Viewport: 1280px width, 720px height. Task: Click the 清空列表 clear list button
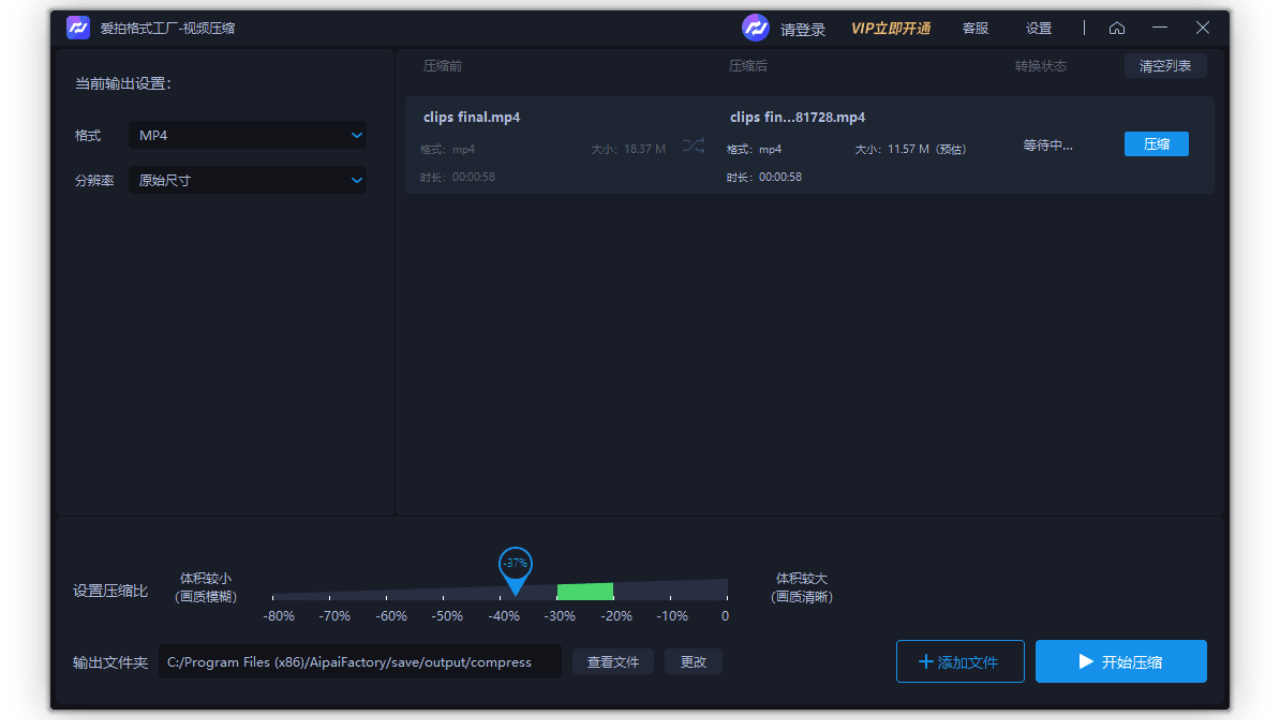click(x=1165, y=65)
